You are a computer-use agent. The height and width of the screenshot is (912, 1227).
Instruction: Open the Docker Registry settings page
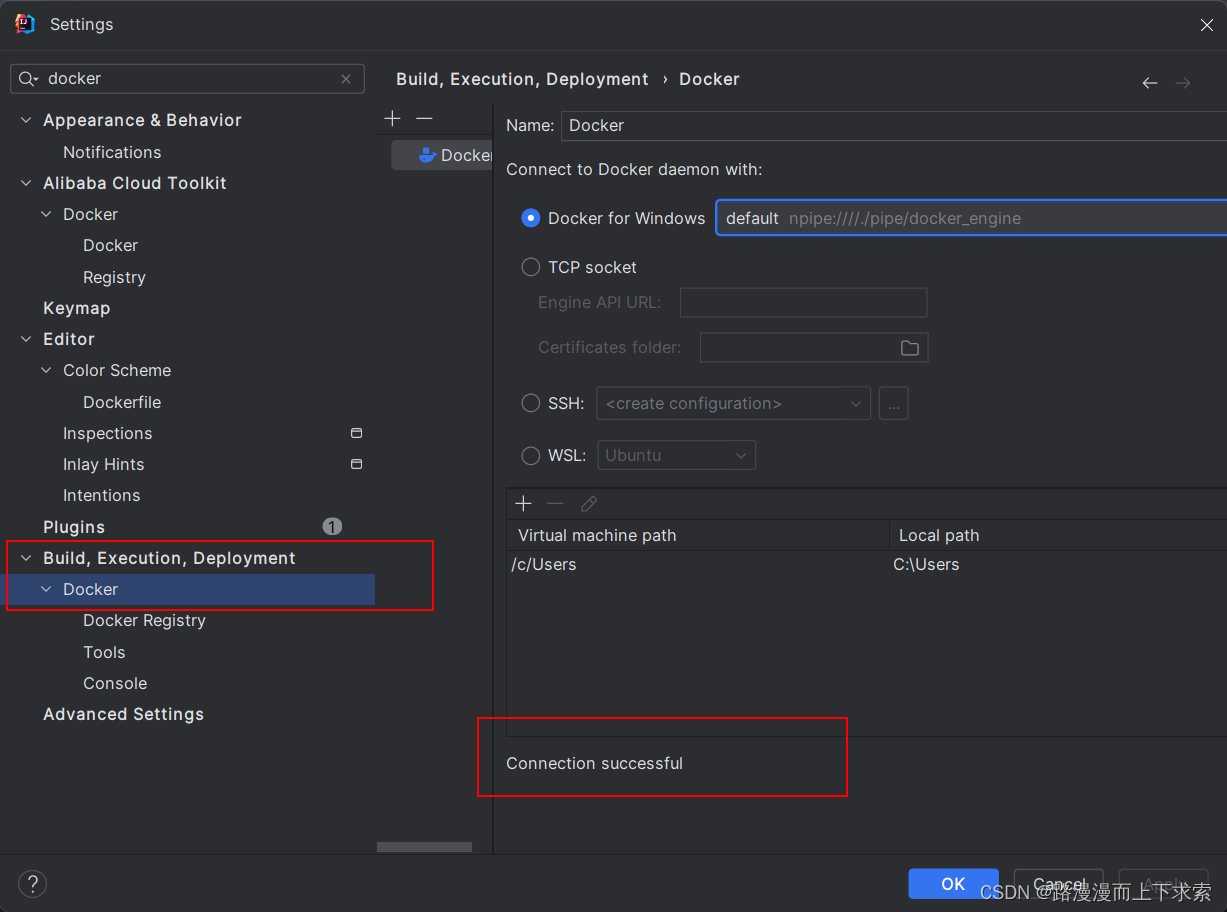click(144, 620)
